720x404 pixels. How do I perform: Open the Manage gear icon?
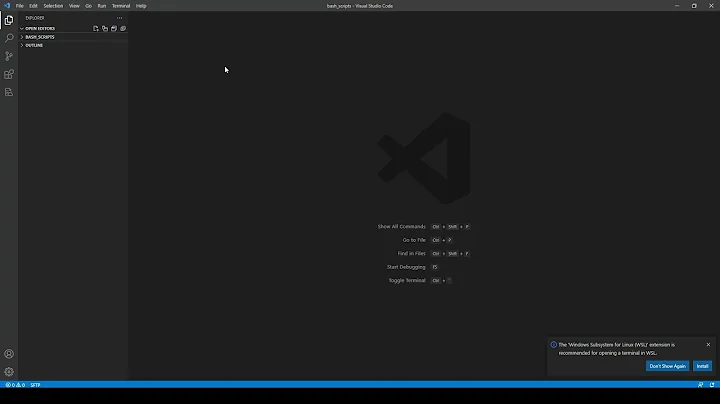pyautogui.click(x=9, y=372)
